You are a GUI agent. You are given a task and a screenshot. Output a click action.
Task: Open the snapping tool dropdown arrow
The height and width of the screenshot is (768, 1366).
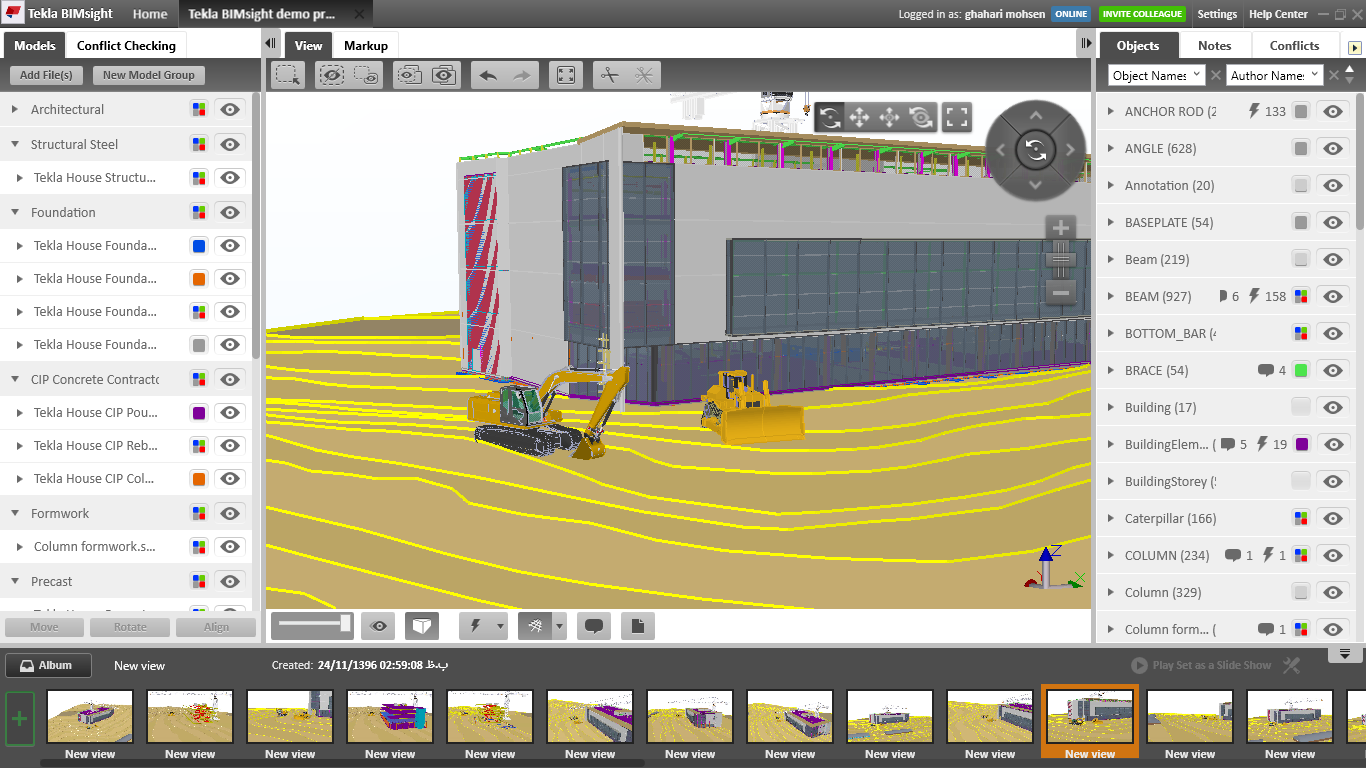[x=559, y=626]
